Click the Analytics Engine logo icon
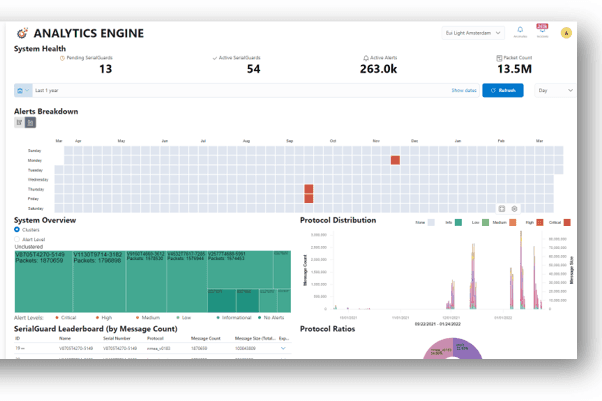The image size is (602, 401). coord(23,34)
